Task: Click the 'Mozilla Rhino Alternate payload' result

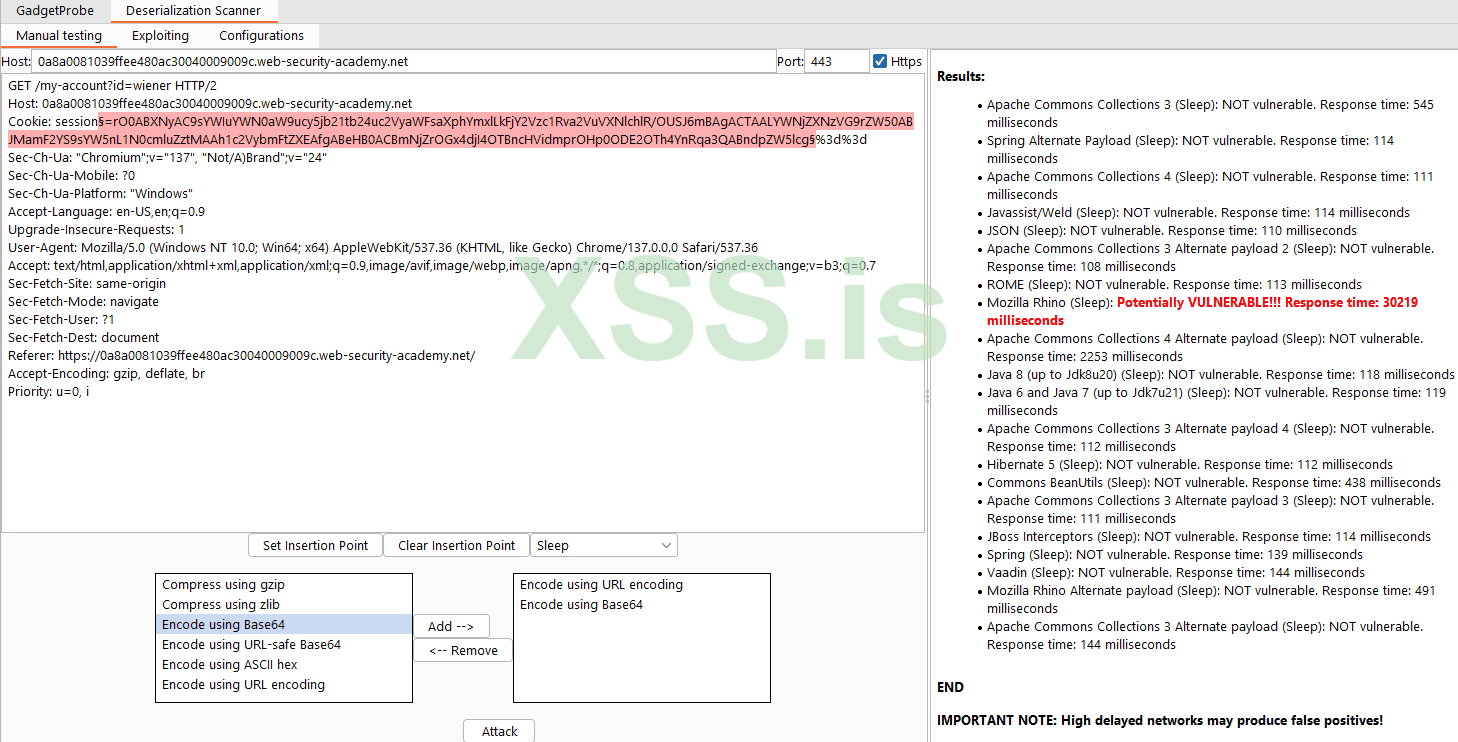Action: pyautogui.click(x=1211, y=599)
